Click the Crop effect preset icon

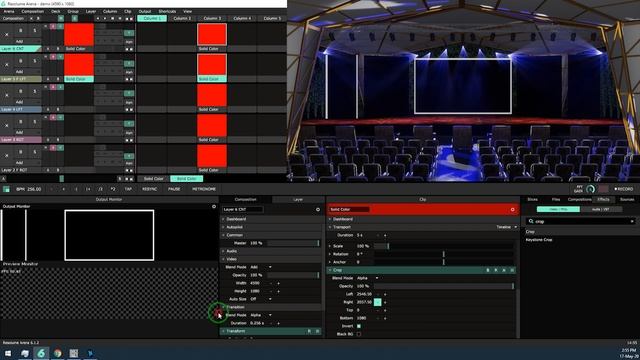[496, 270]
